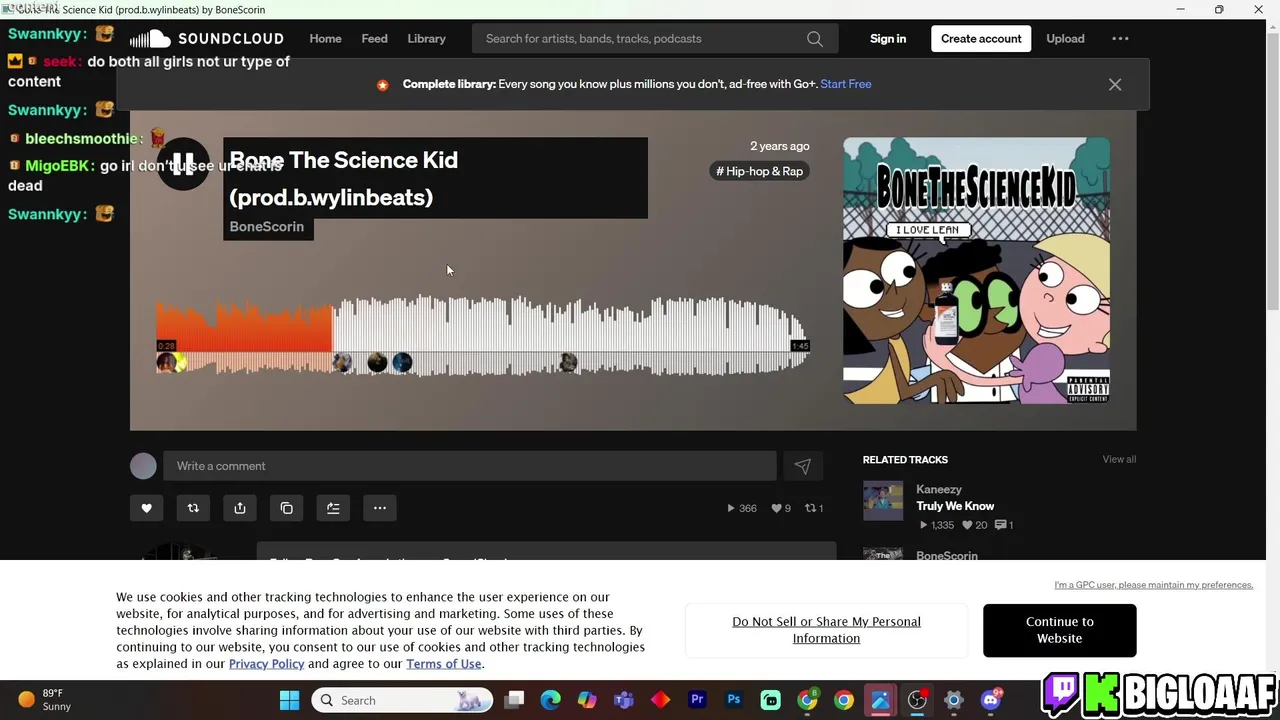Click Continue to Website
Screen dimensions: 1280x720
pos(1060,630)
